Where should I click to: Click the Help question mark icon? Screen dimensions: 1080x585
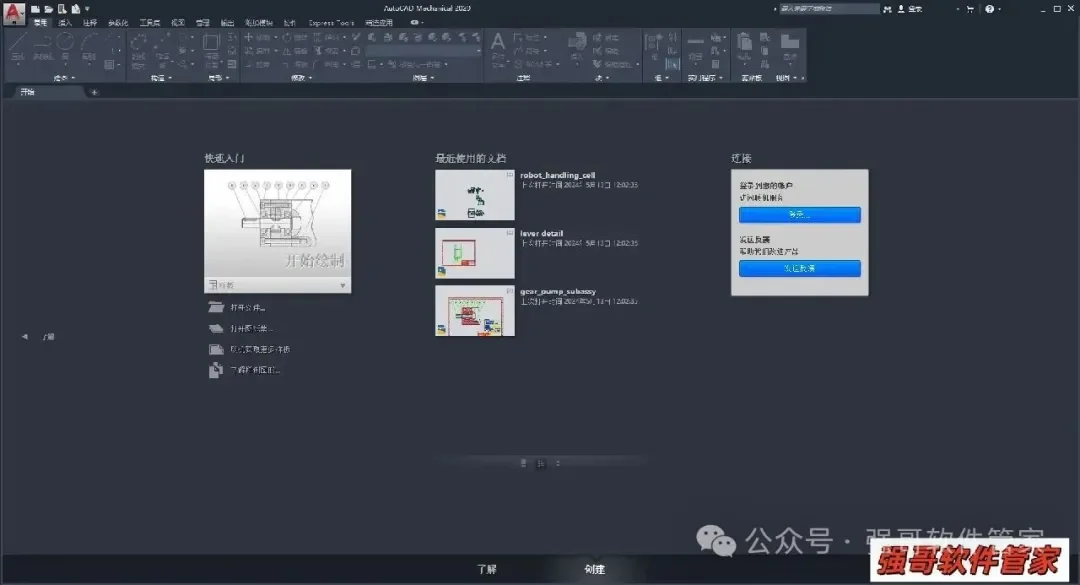(990, 9)
